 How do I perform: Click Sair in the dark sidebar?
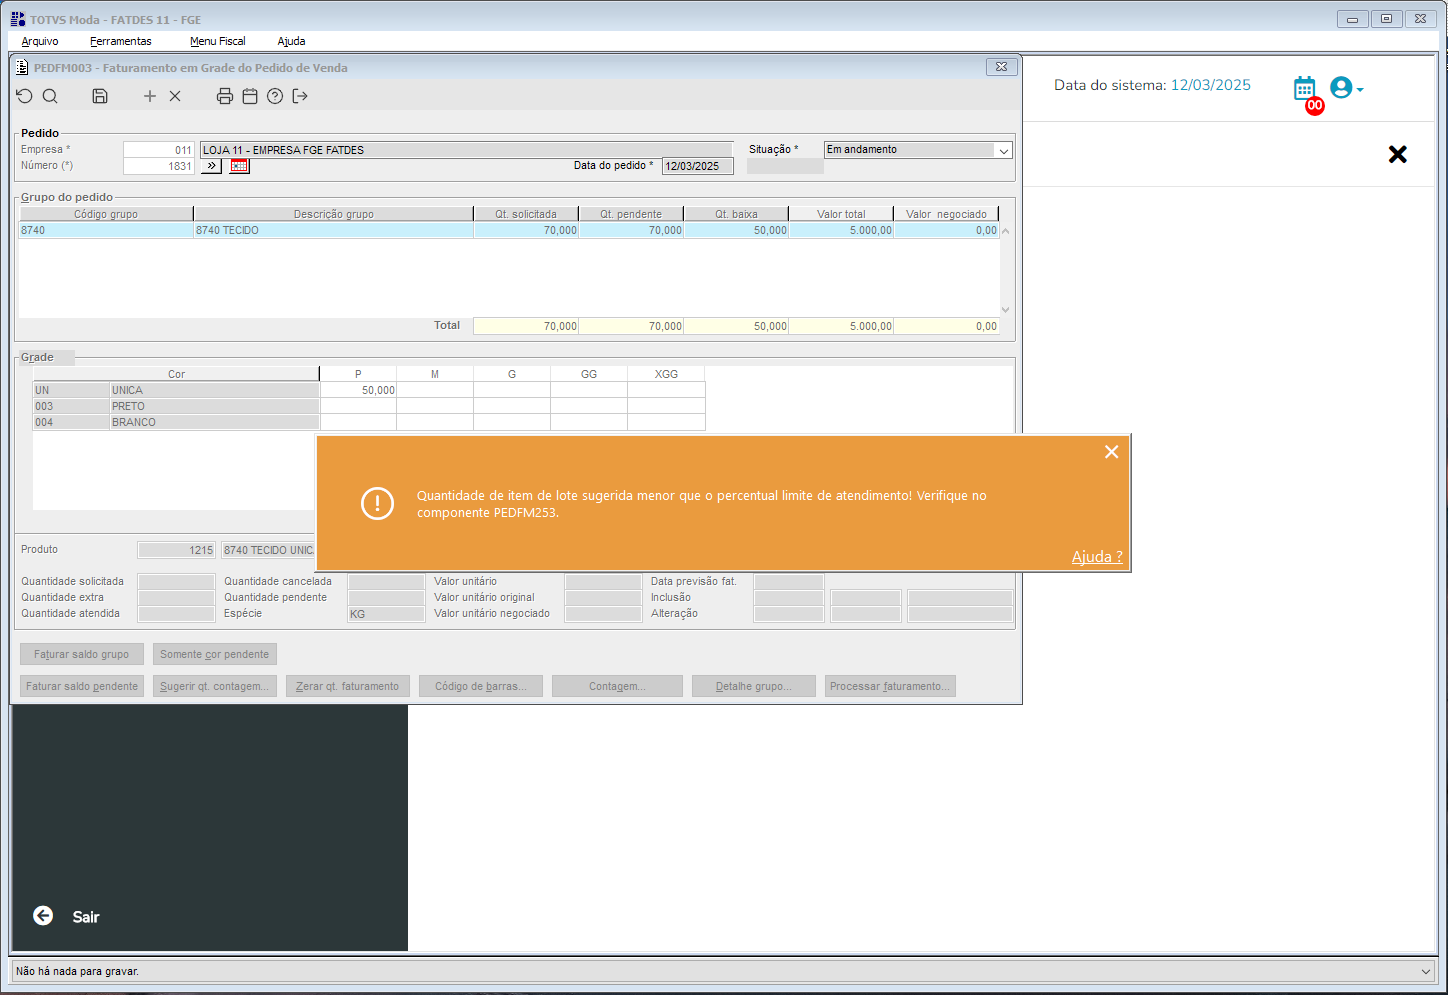(x=86, y=917)
